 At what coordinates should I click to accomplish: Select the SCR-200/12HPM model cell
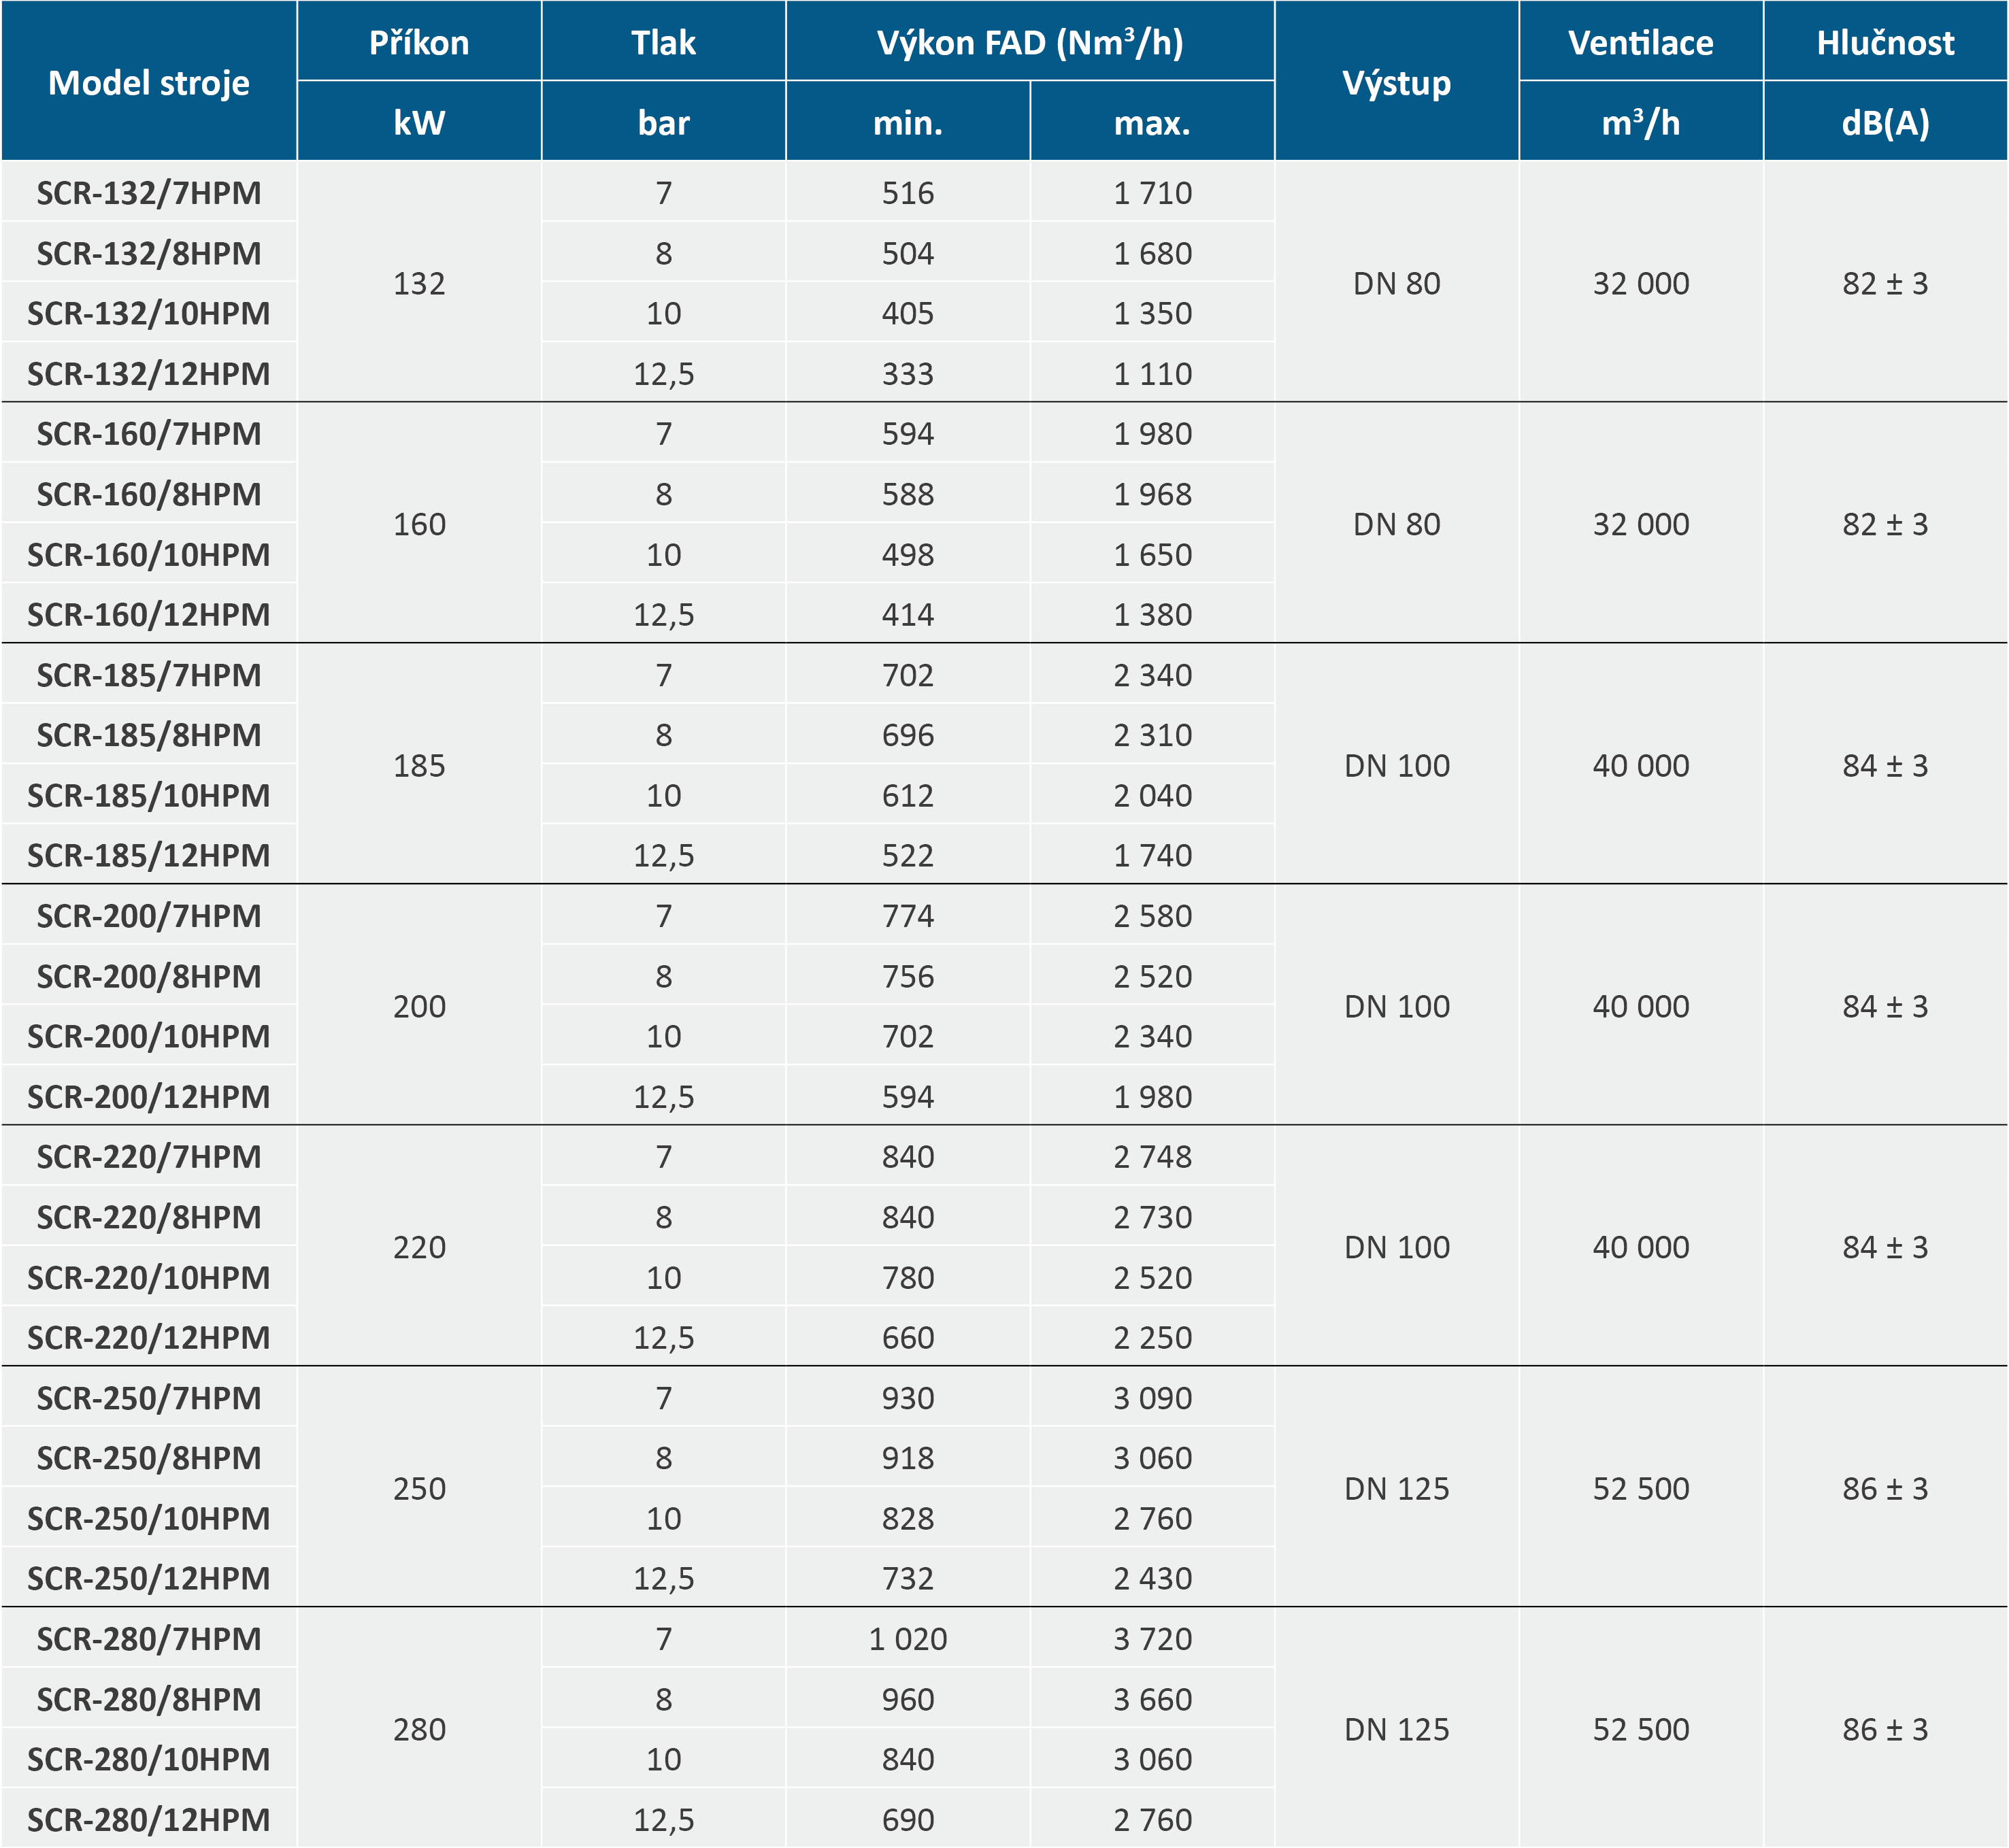[x=149, y=1096]
